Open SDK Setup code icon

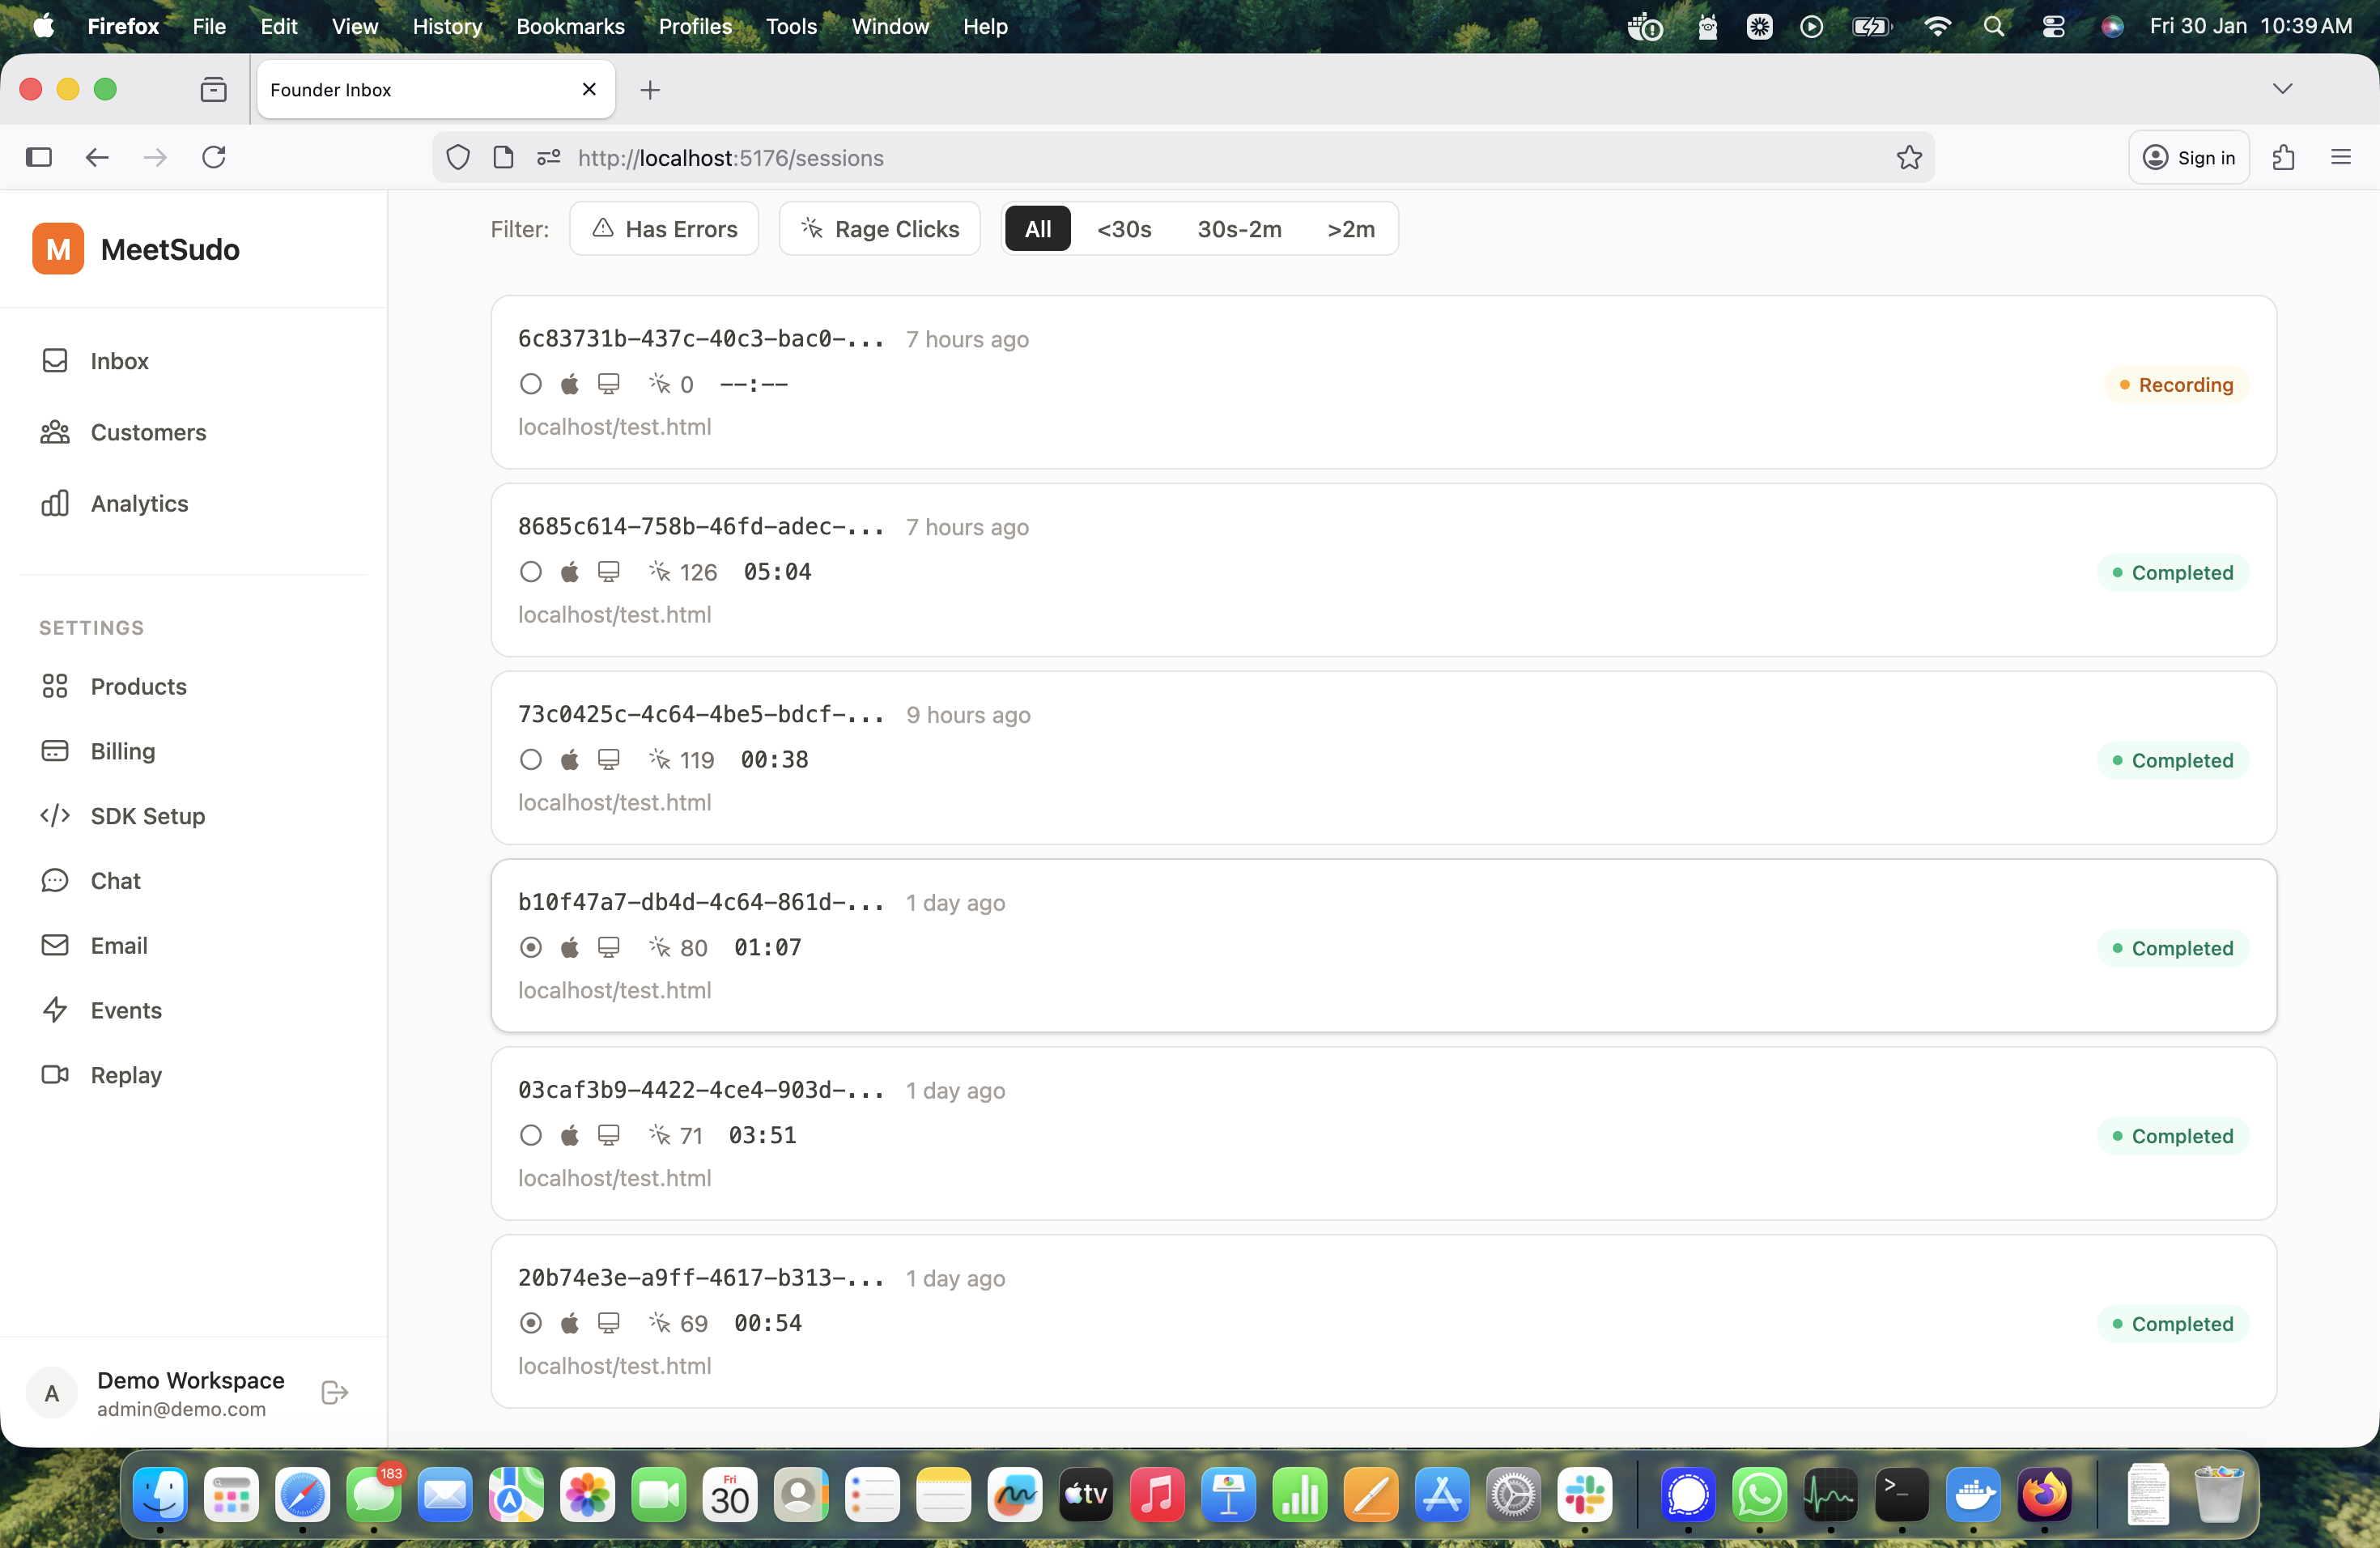coord(55,816)
